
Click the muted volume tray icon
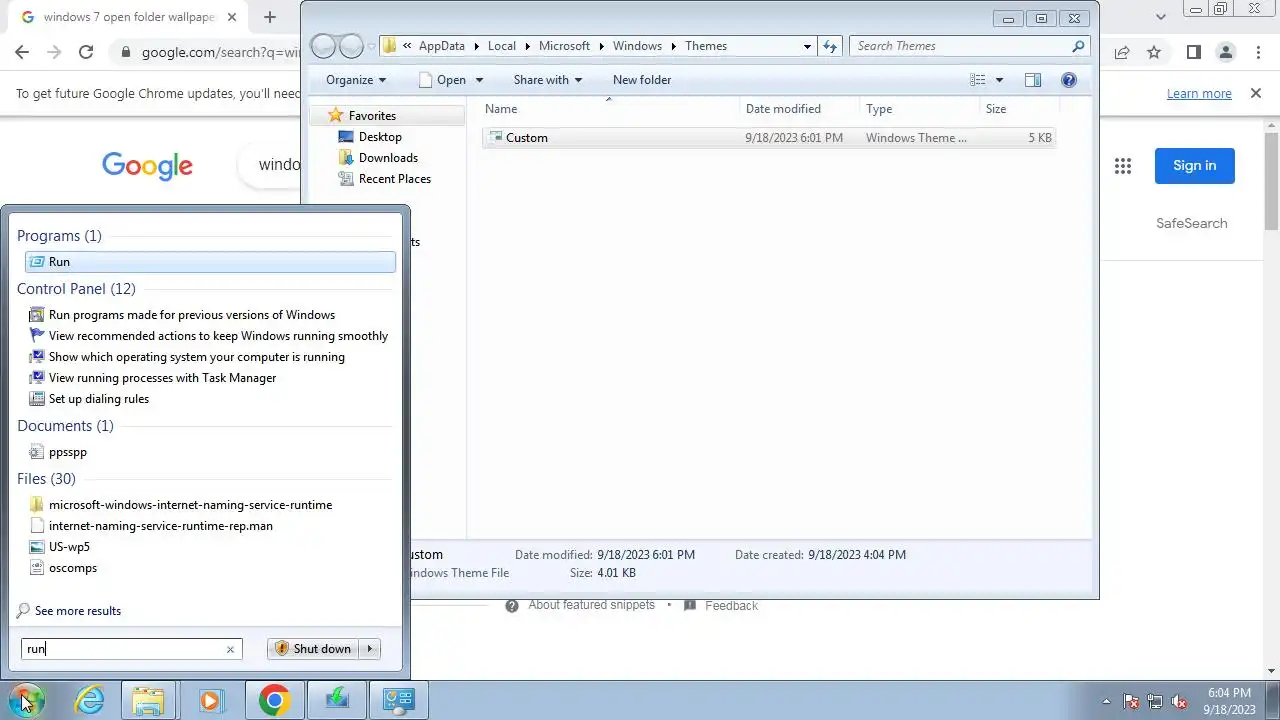pos(1179,702)
